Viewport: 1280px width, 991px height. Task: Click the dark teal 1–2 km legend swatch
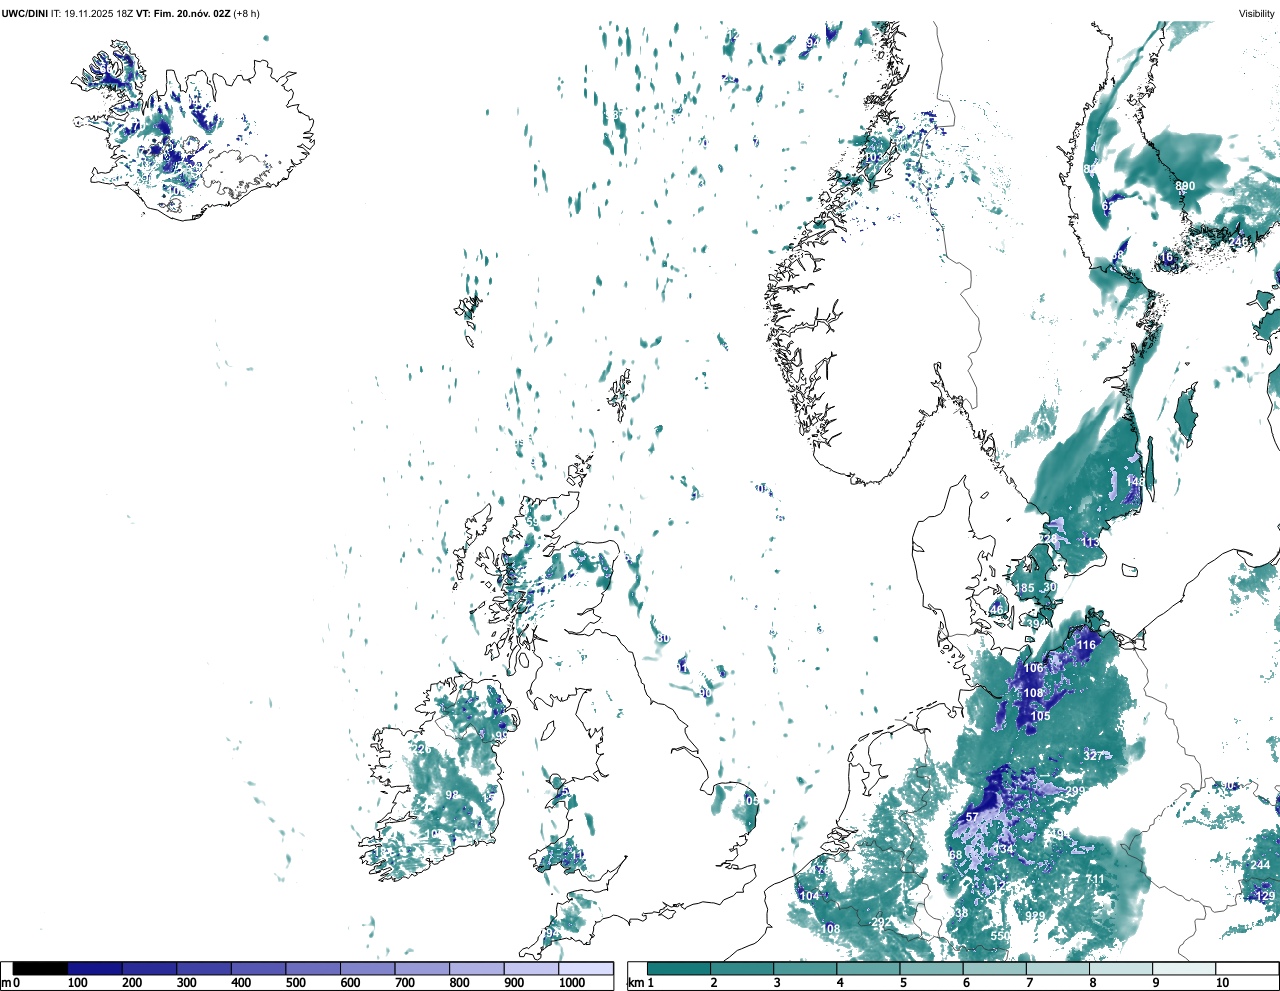679,968
